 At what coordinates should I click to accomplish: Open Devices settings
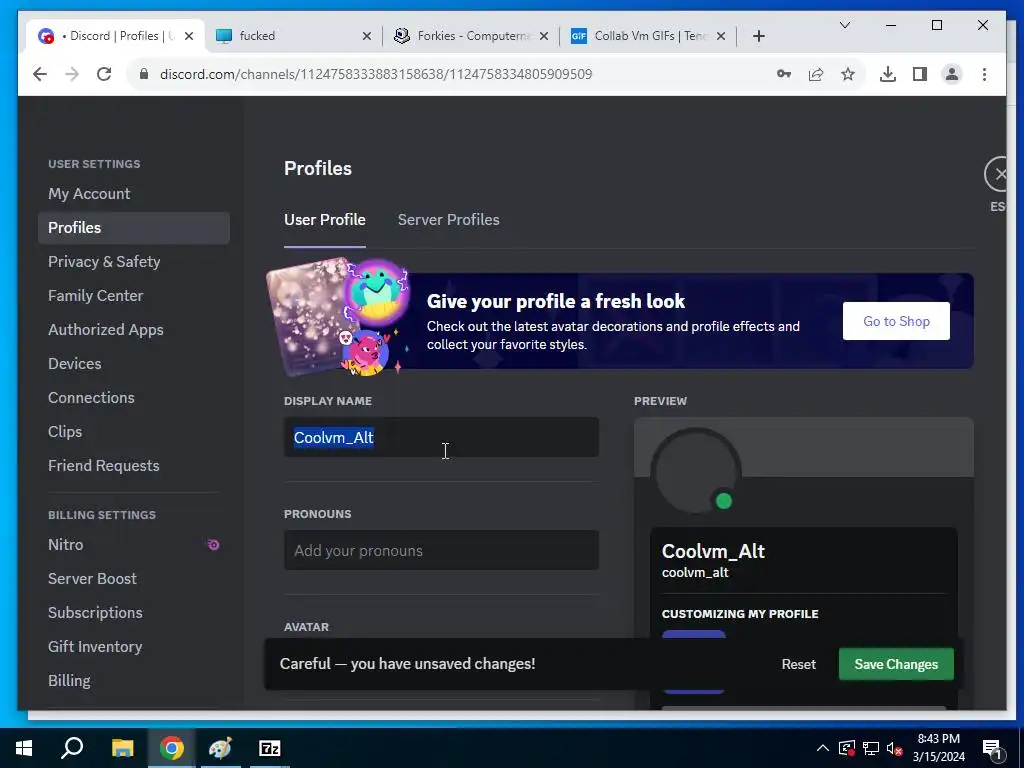click(134, 364)
